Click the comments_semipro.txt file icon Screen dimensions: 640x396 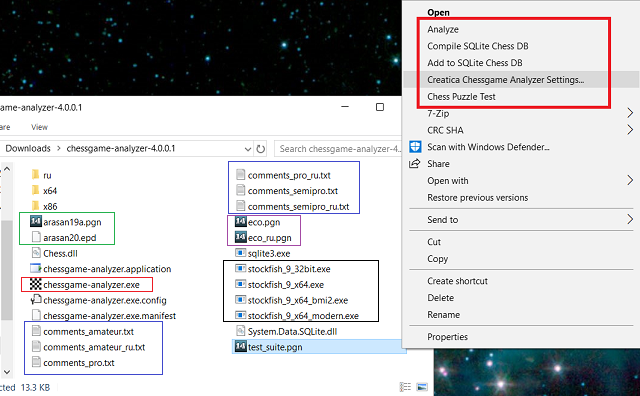240,190
